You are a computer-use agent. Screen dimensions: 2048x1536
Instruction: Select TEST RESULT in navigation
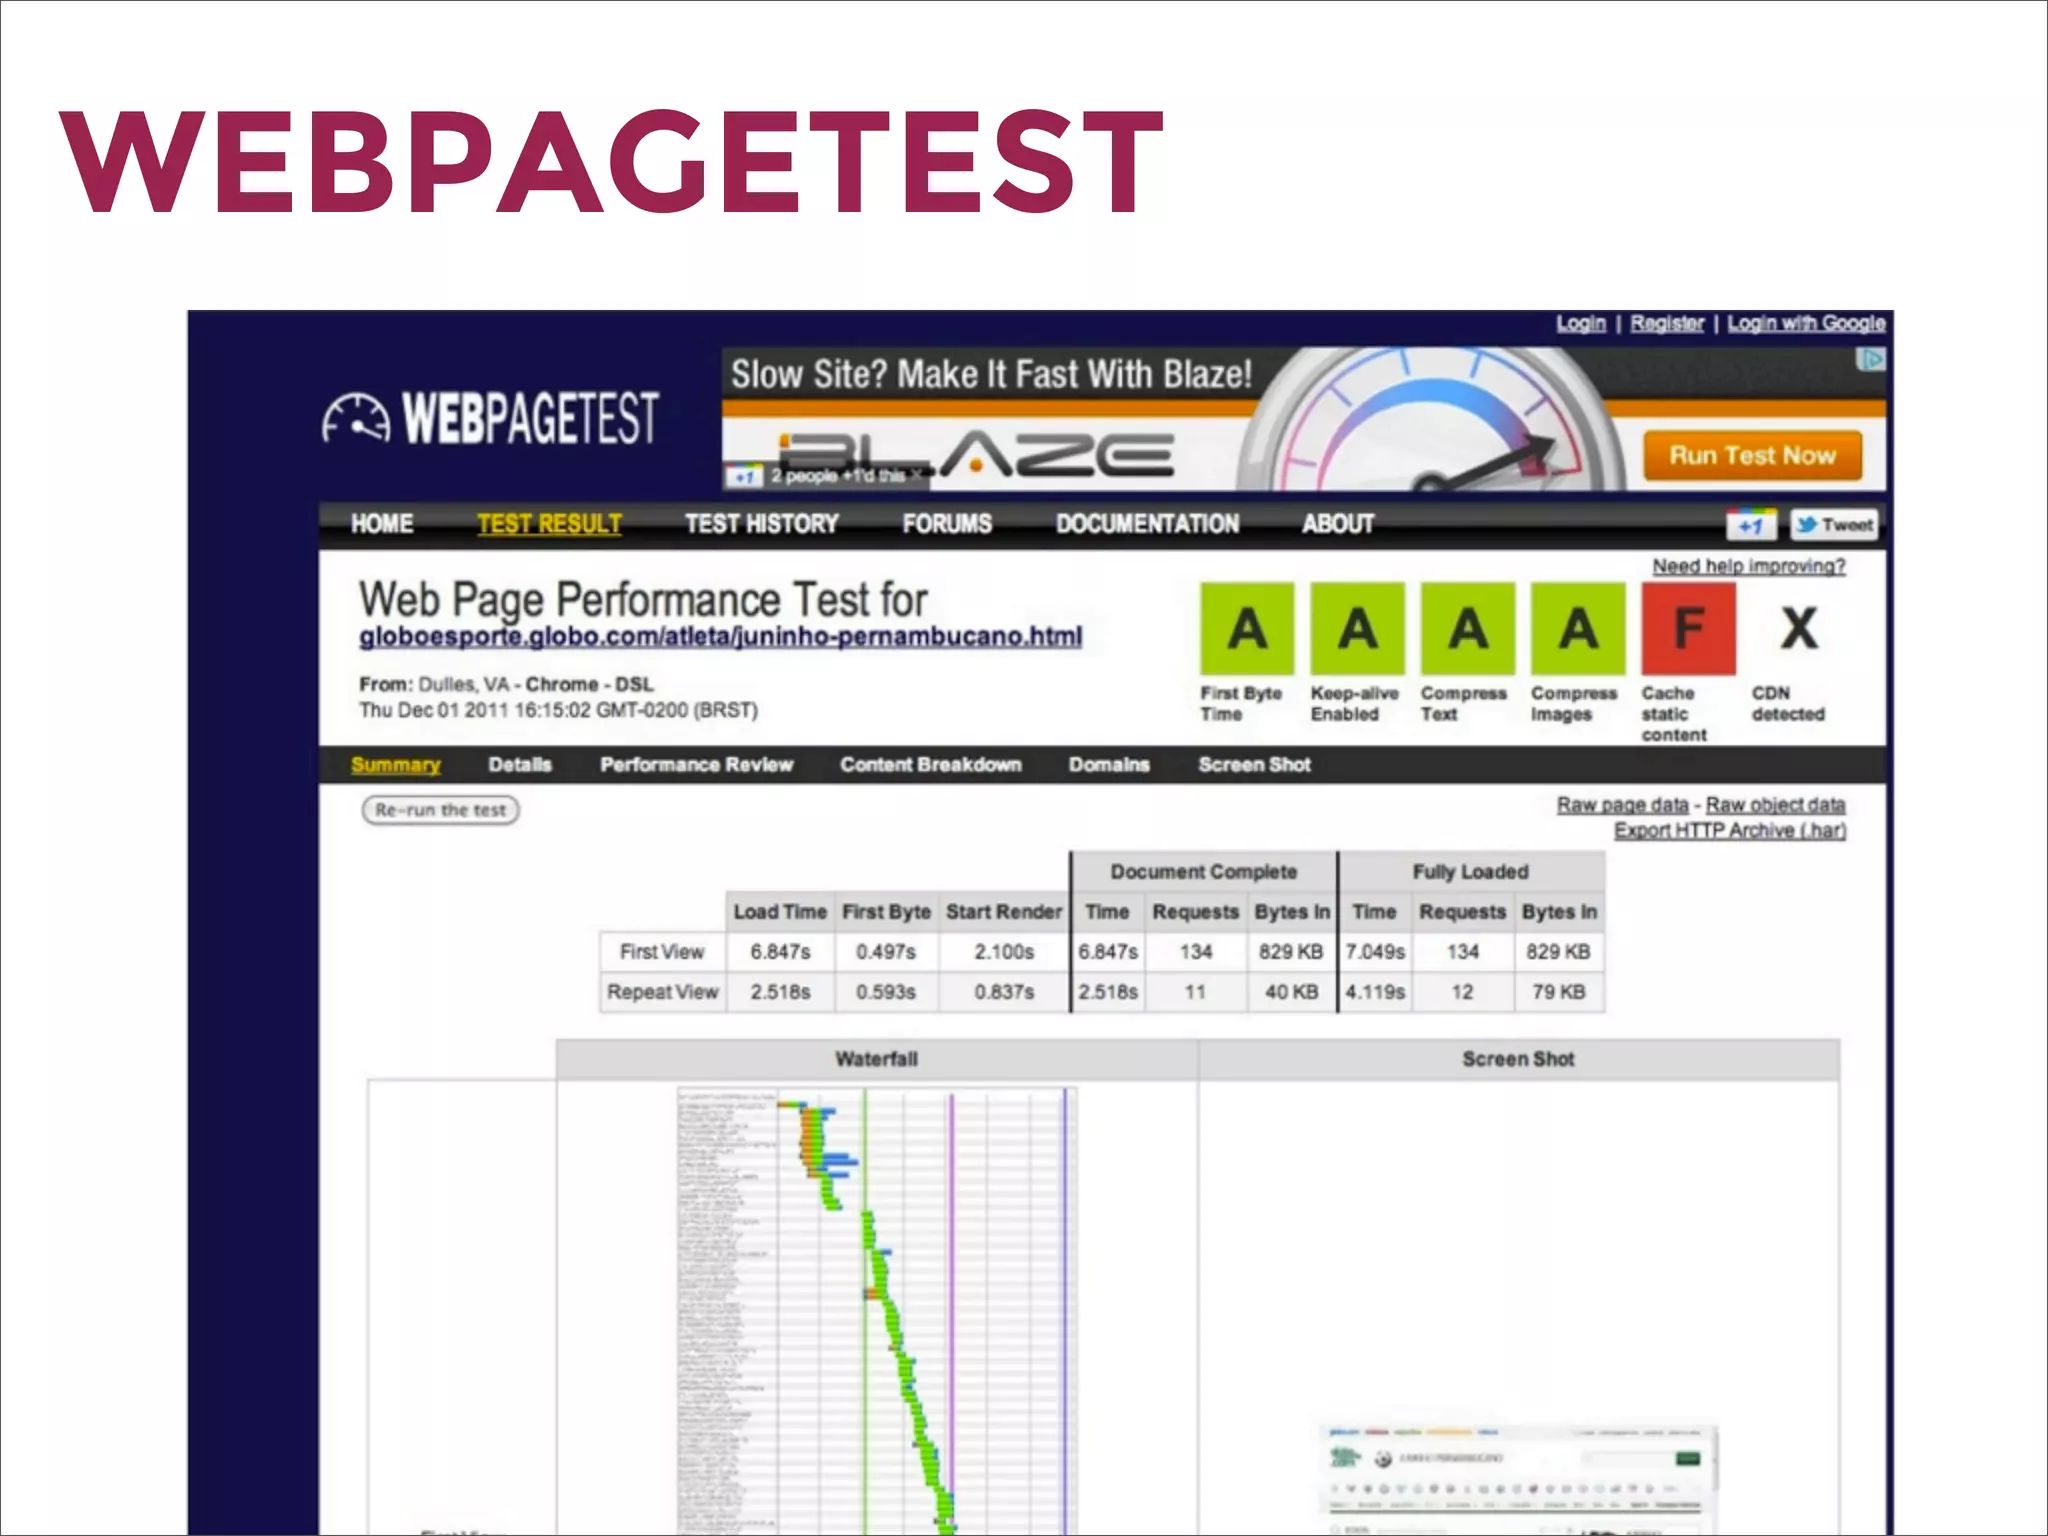[549, 524]
